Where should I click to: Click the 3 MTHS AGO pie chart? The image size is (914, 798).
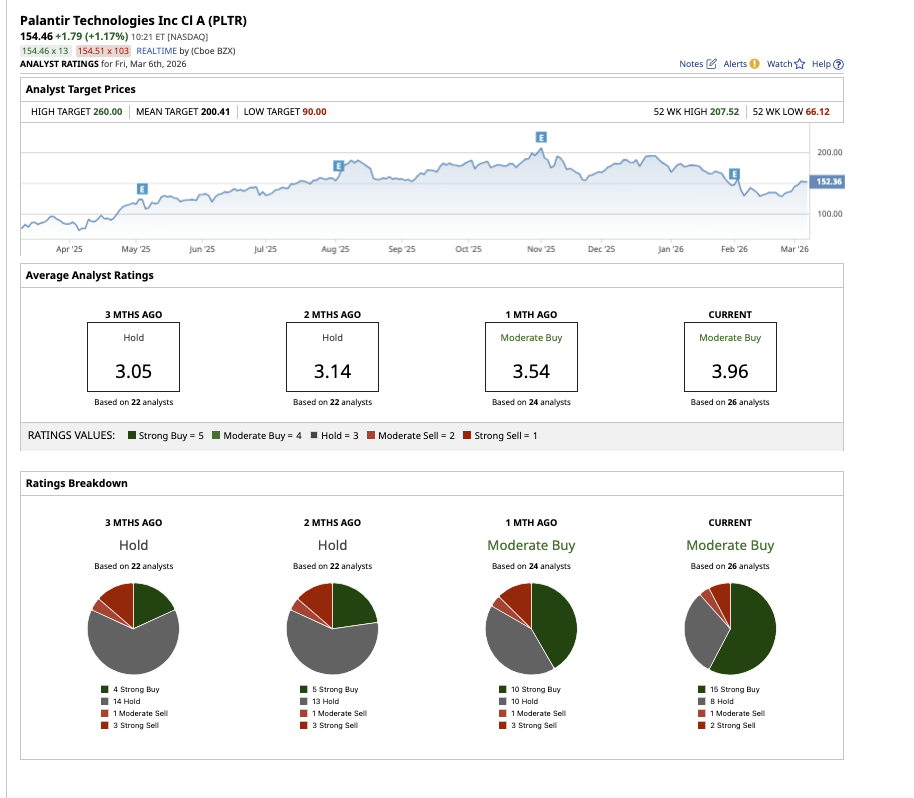[x=133, y=629]
